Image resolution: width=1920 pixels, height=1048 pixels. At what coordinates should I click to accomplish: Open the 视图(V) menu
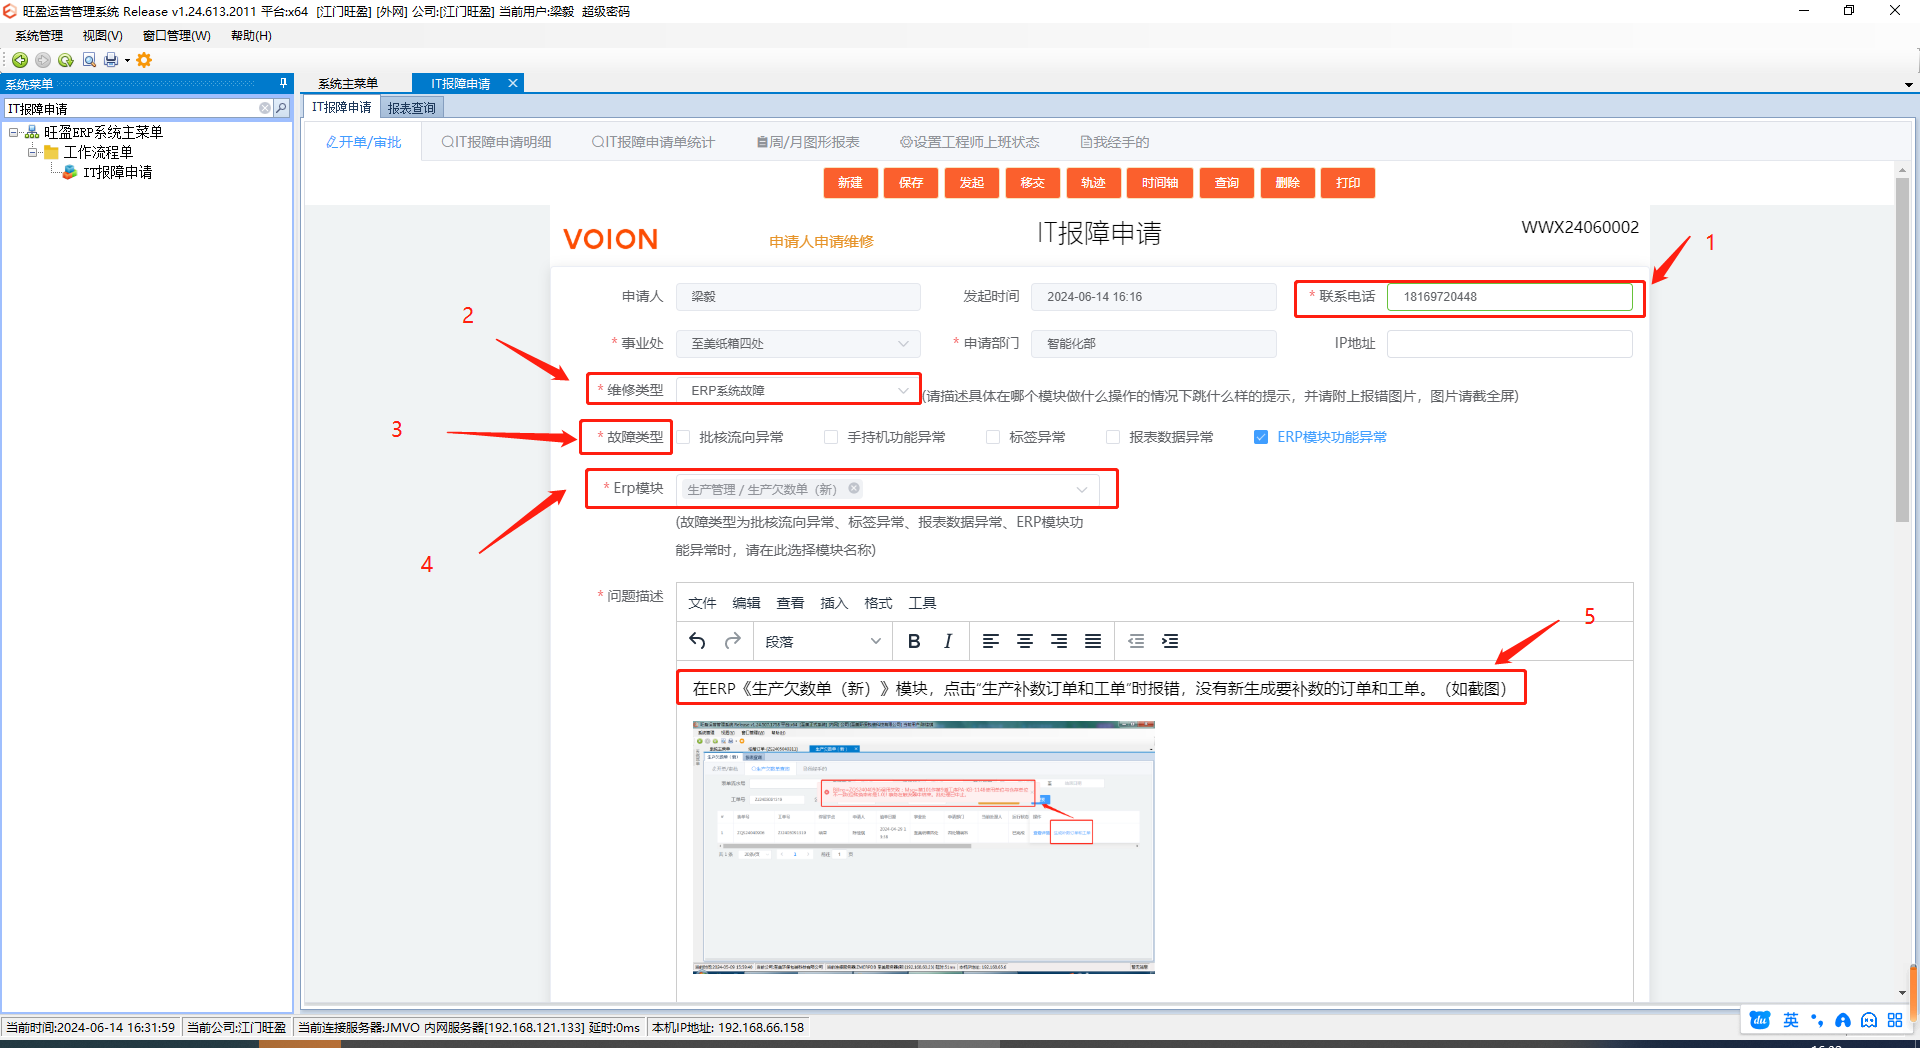[x=103, y=35]
